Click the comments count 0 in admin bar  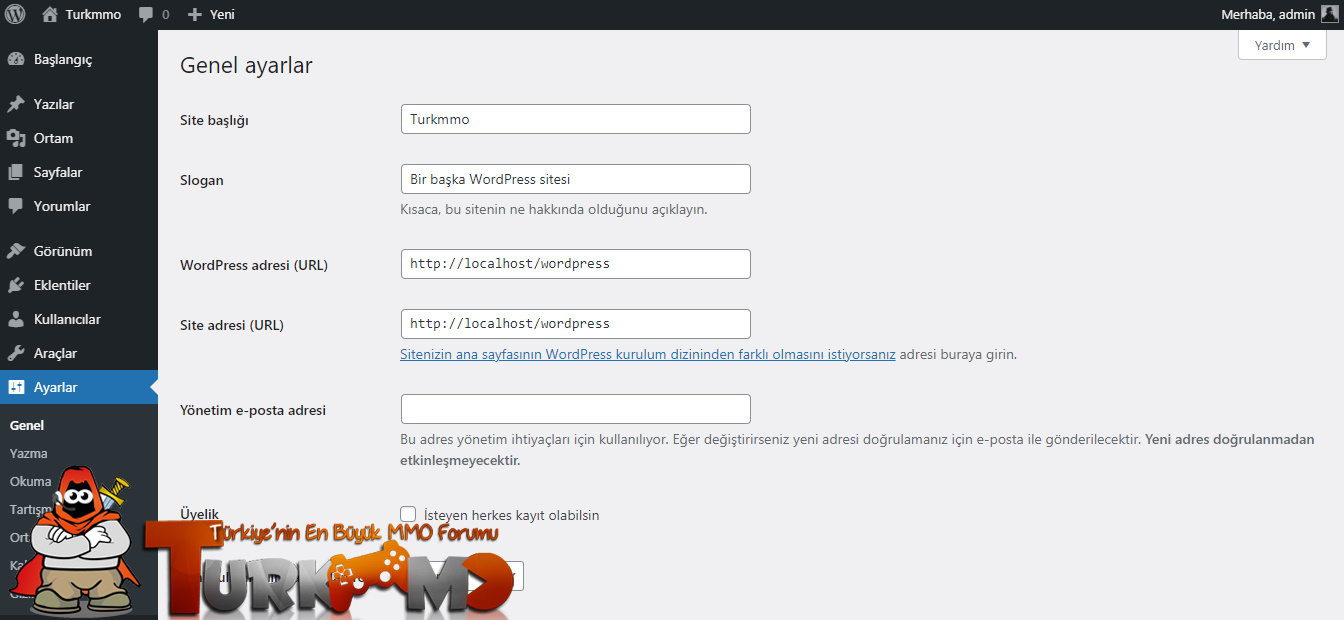165,15
